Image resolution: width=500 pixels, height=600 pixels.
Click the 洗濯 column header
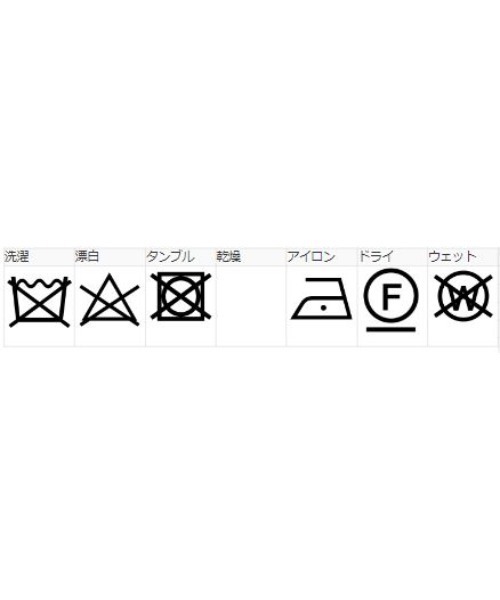16,256
